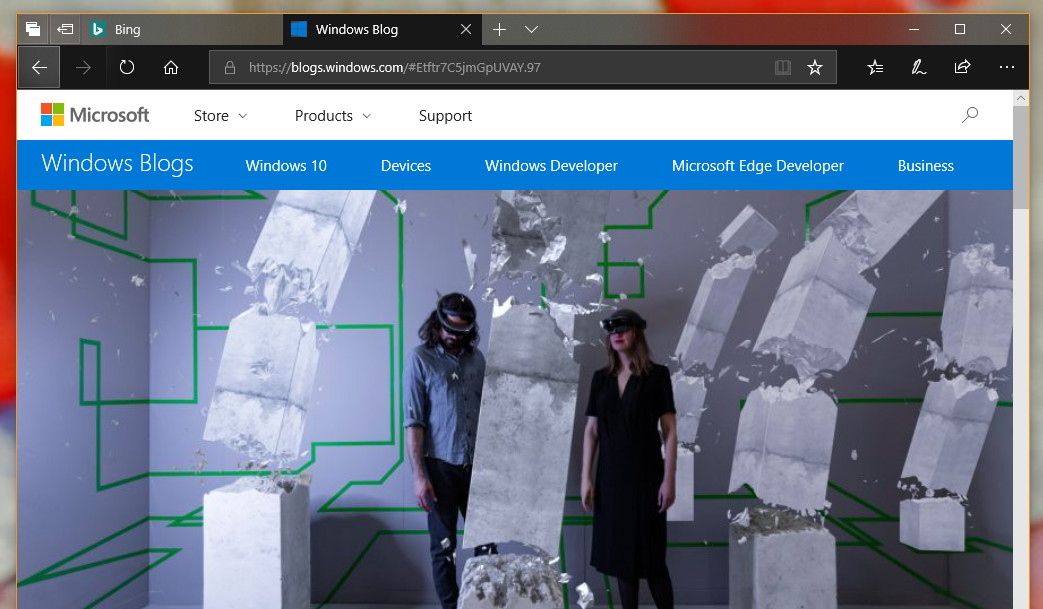Viewport: 1043px width, 609px height.
Task: Open the Windows Developer section
Action: [x=551, y=166]
